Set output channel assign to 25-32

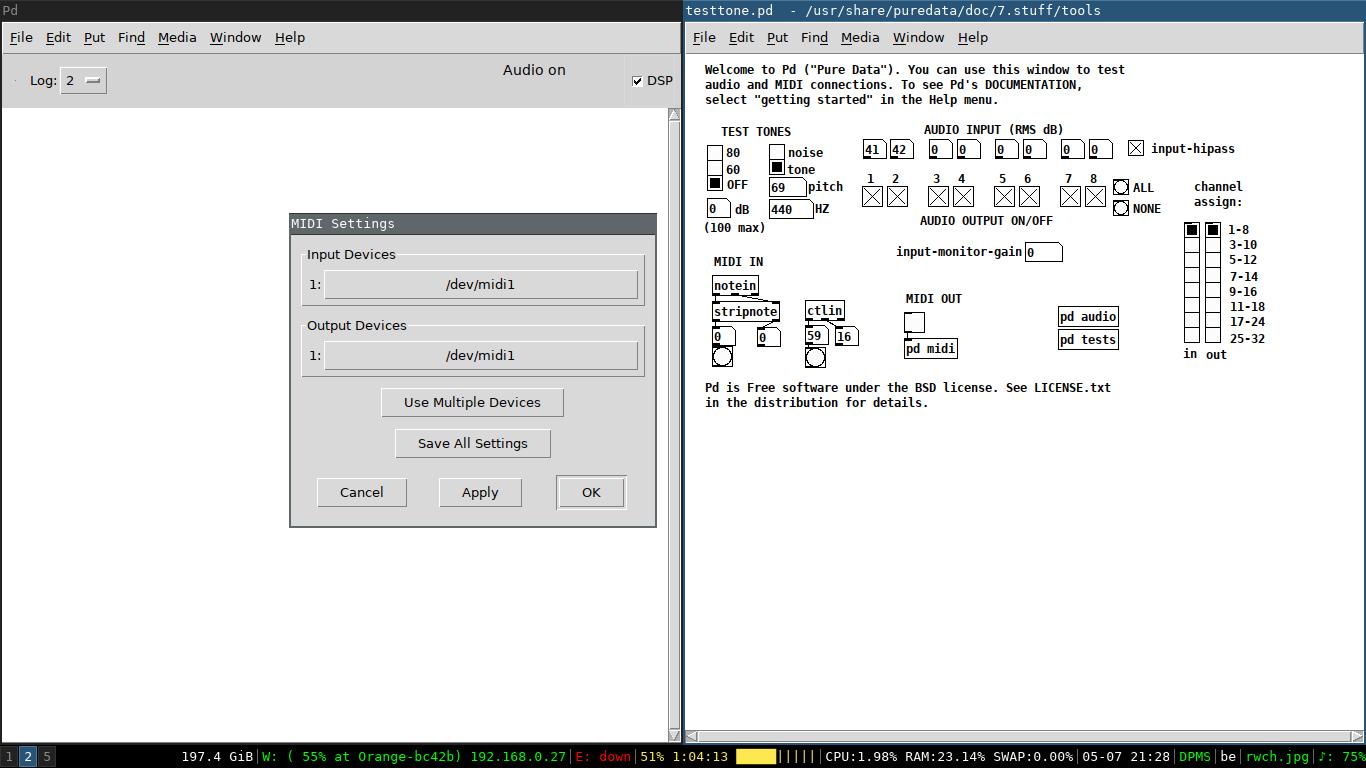click(1213, 337)
